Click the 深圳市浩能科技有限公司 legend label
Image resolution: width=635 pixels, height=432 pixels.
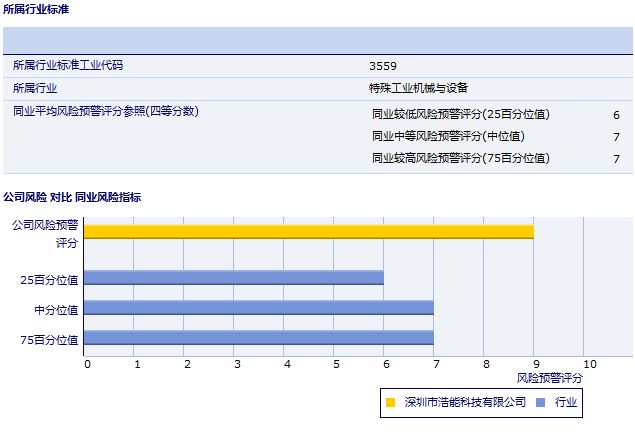coord(465,402)
